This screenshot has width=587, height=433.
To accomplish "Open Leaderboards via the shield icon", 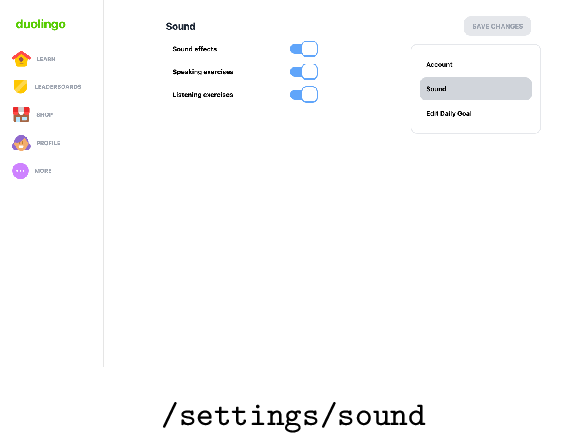I will click(x=21, y=86).
